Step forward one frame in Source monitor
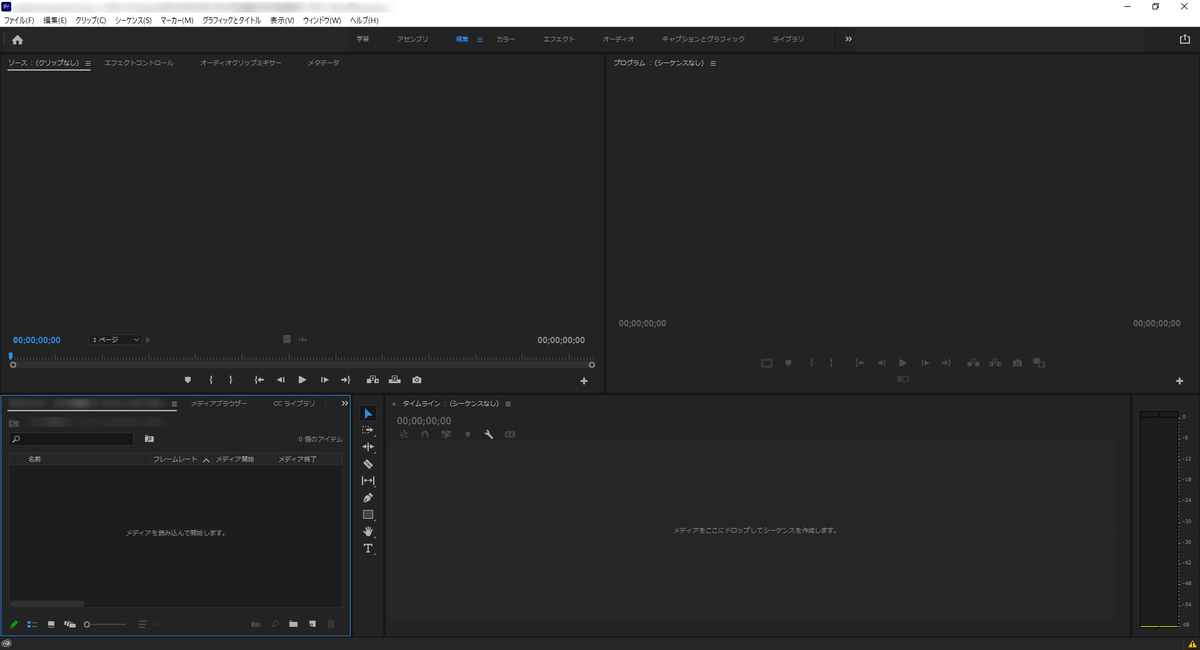The height and width of the screenshot is (650, 1200). [324, 380]
